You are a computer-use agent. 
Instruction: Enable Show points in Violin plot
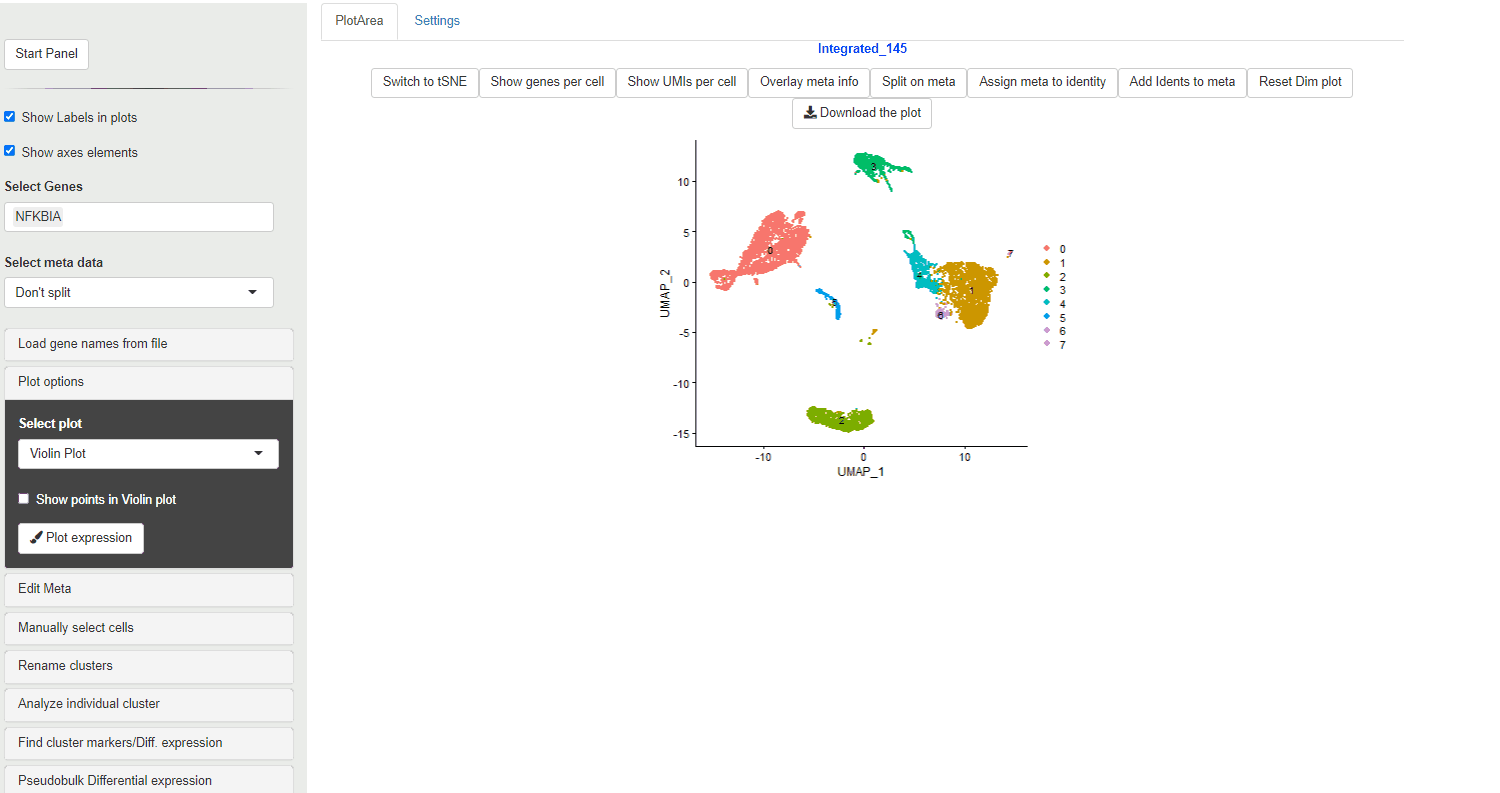[x=24, y=499]
